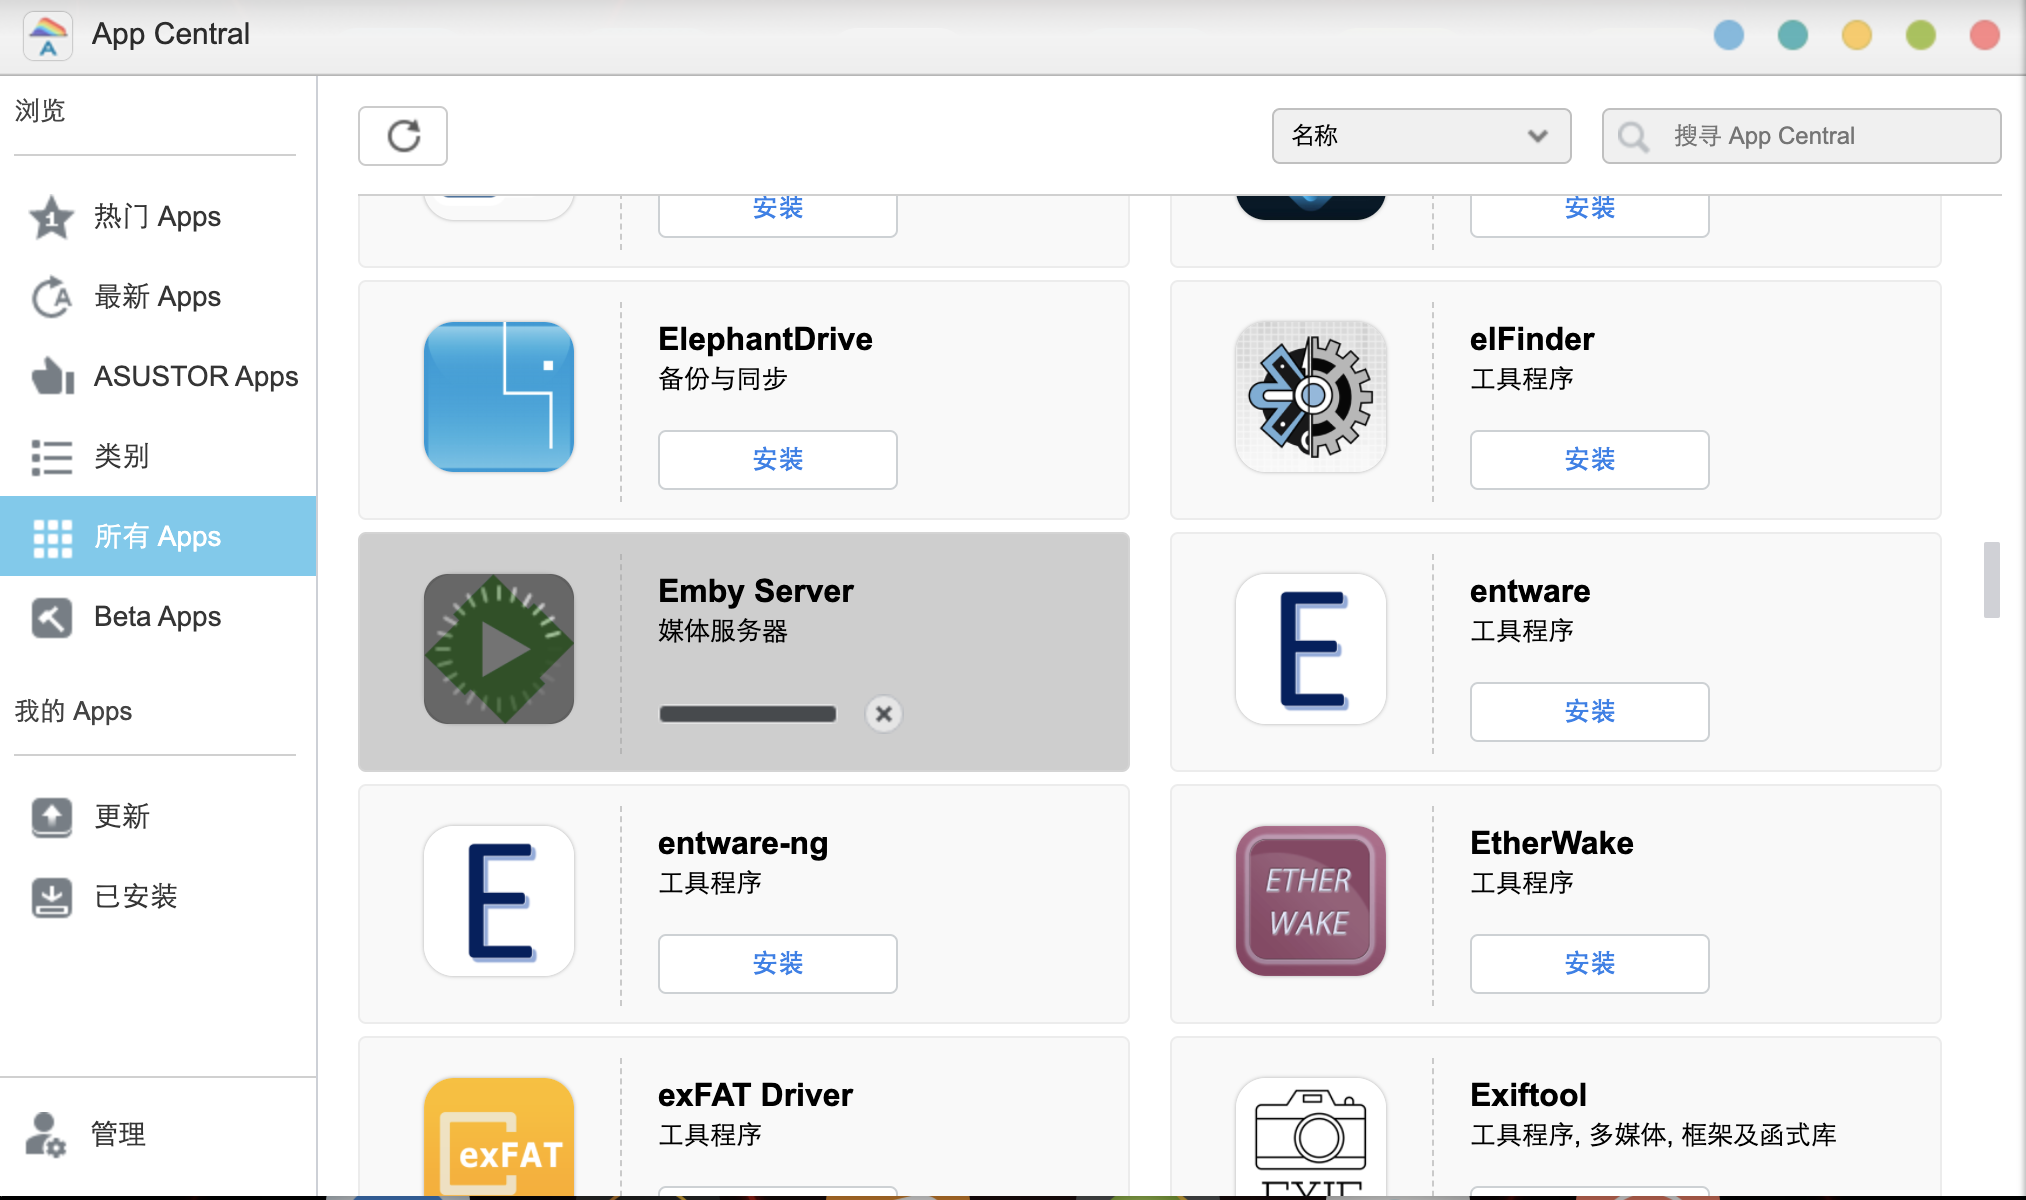2026x1200 pixels.
Task: Click the green window control dot
Action: 1921,35
